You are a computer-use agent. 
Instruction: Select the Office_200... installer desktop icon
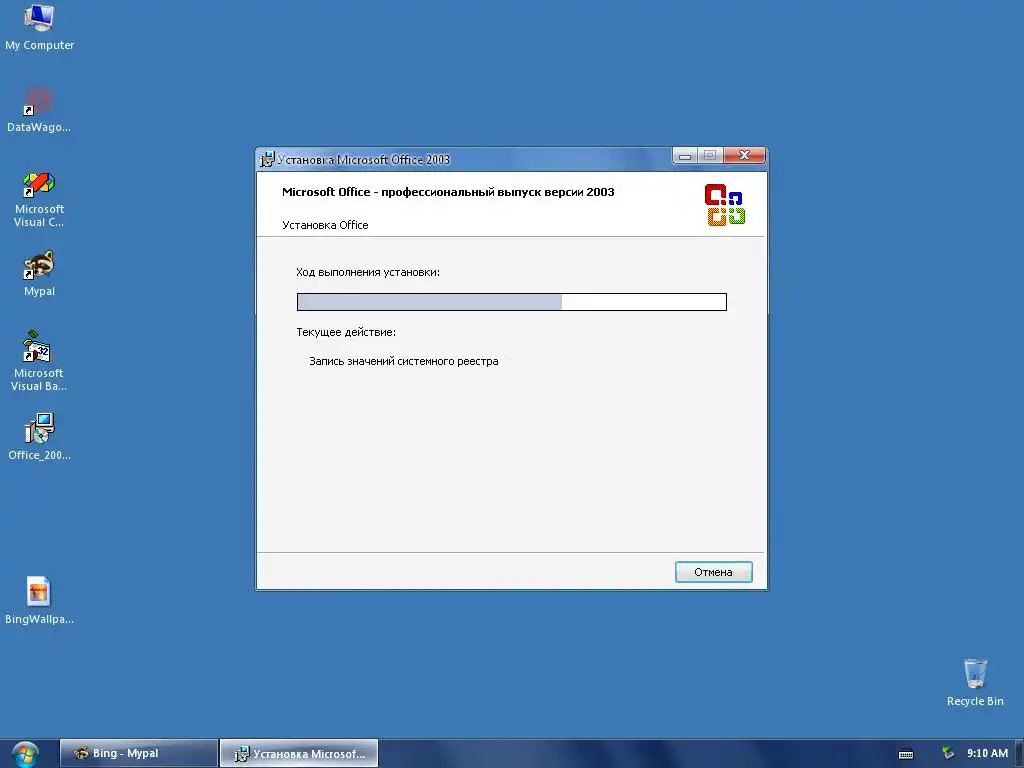[39, 436]
